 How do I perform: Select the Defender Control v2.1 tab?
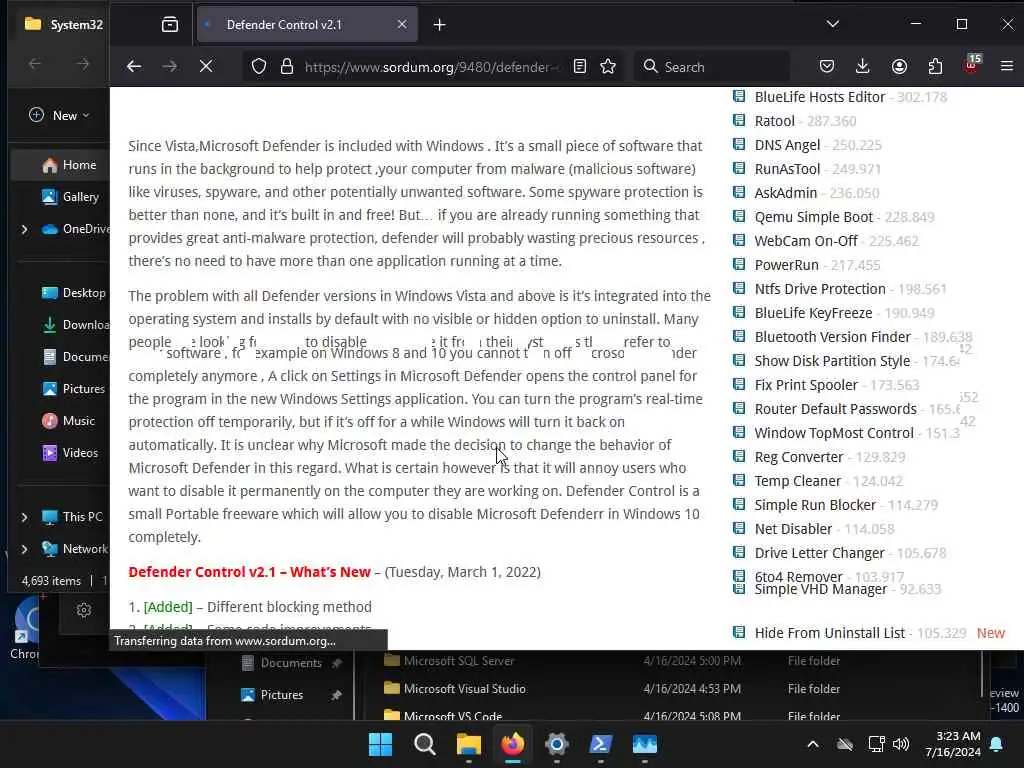pos(307,25)
